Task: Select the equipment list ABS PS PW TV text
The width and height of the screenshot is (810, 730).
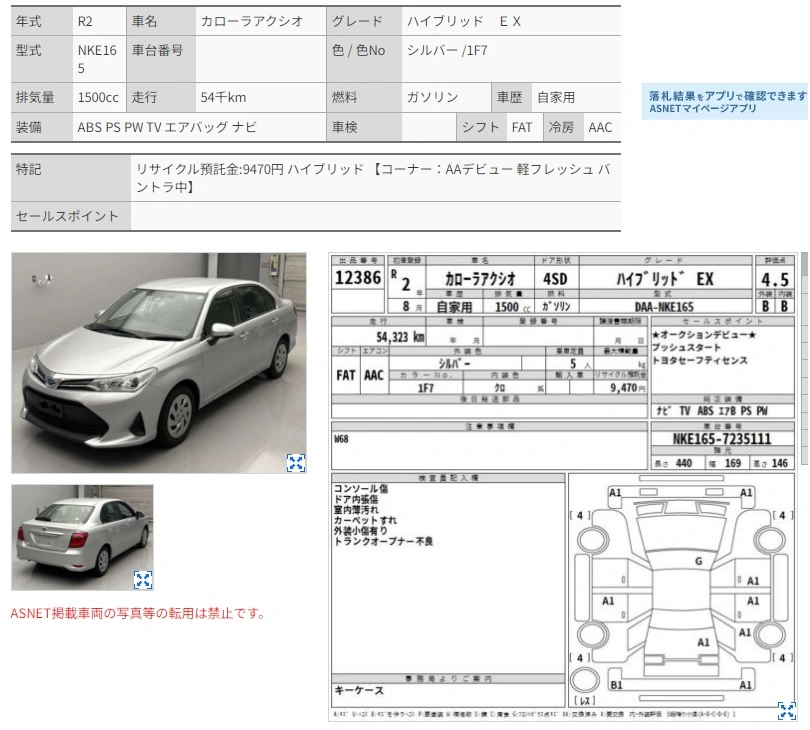Action: click(x=167, y=127)
